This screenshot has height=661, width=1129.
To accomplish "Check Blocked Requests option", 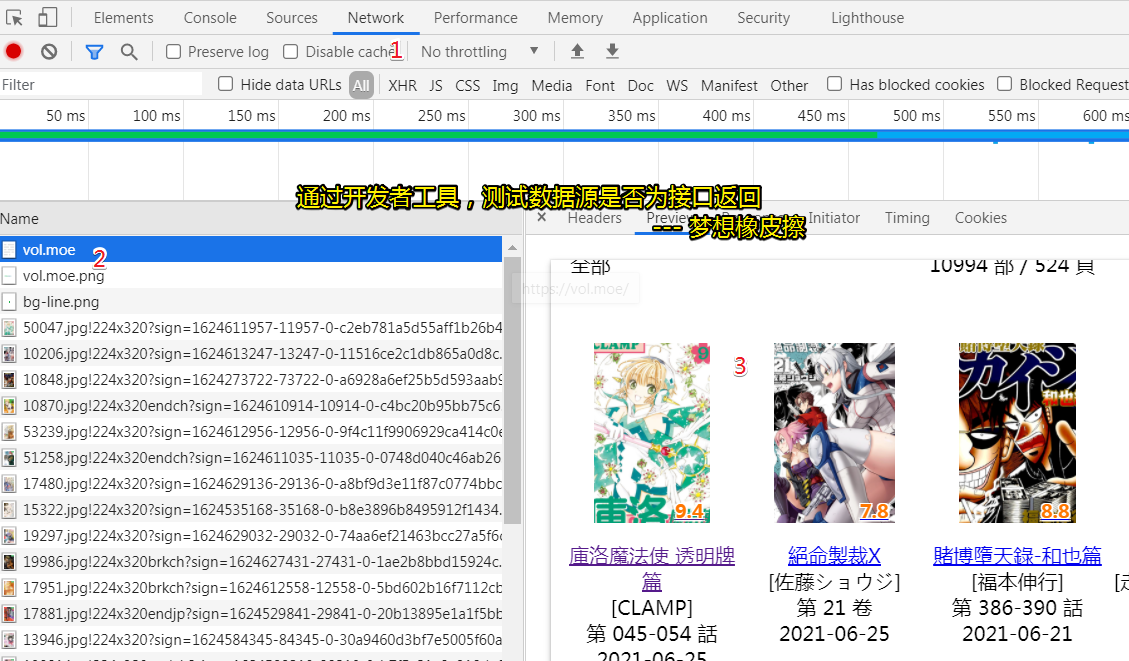I will [1004, 84].
